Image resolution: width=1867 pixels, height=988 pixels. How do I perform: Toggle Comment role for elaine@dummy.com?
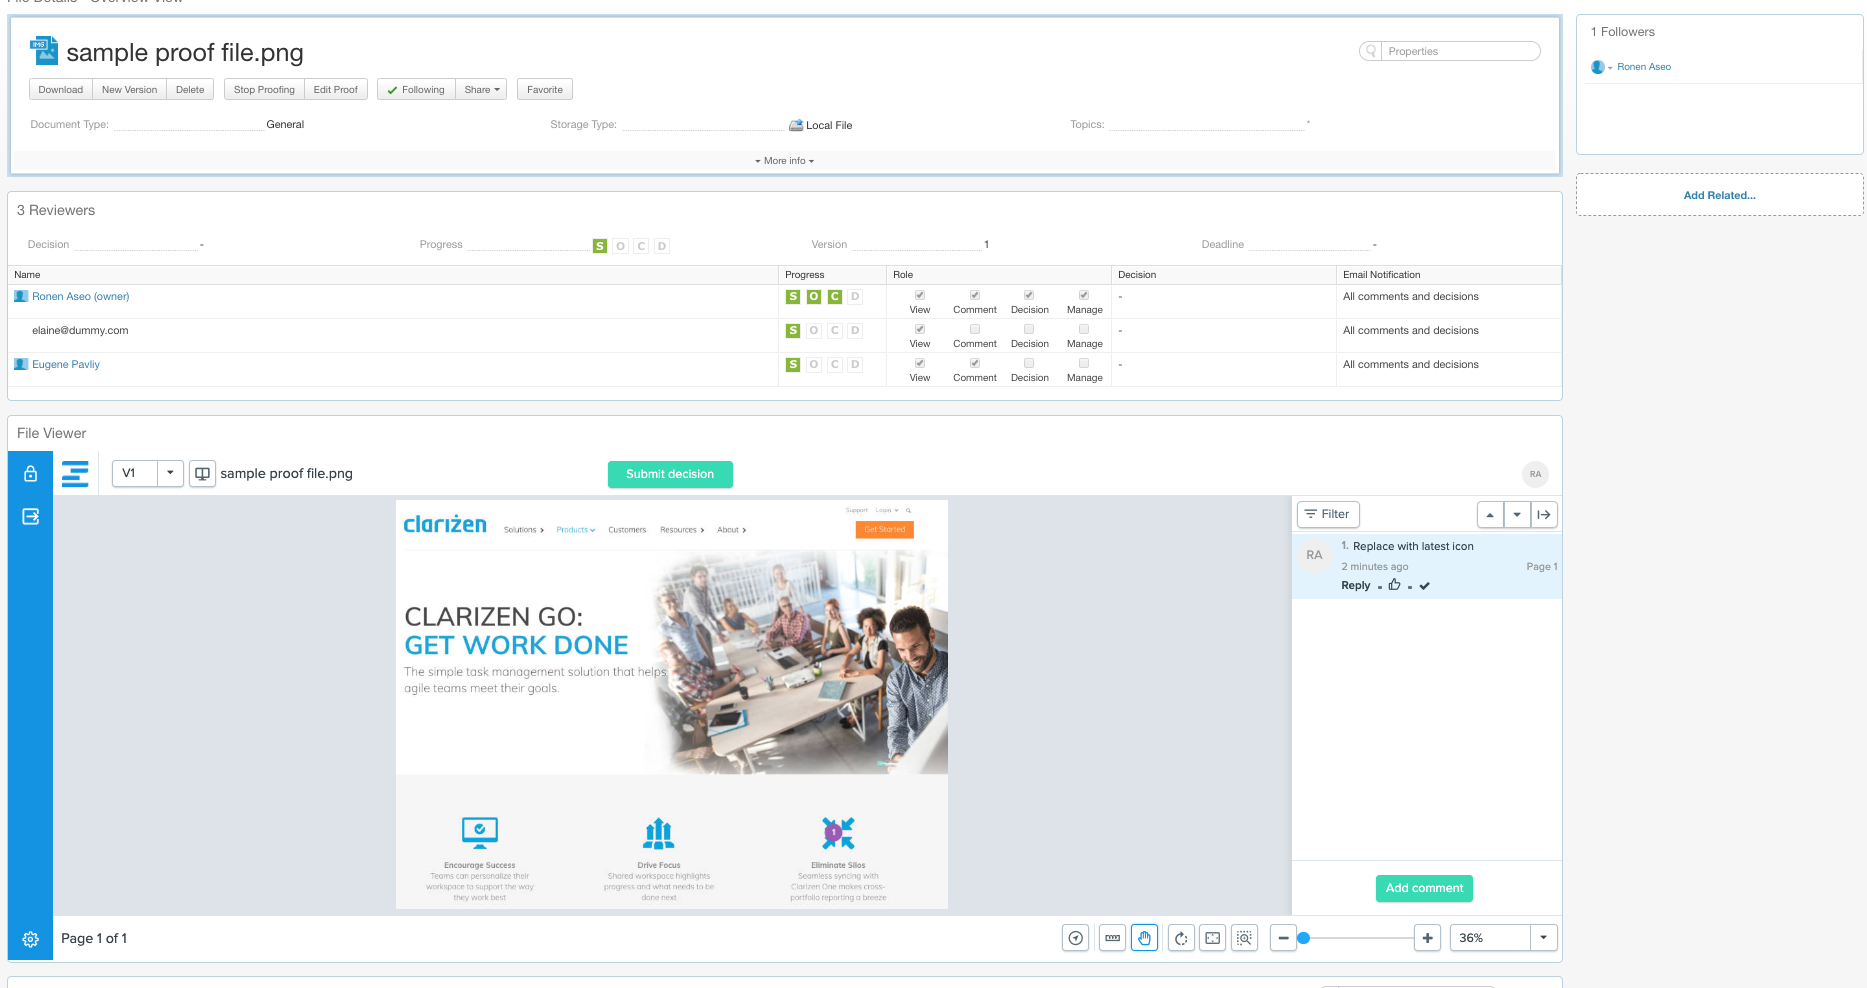point(975,329)
